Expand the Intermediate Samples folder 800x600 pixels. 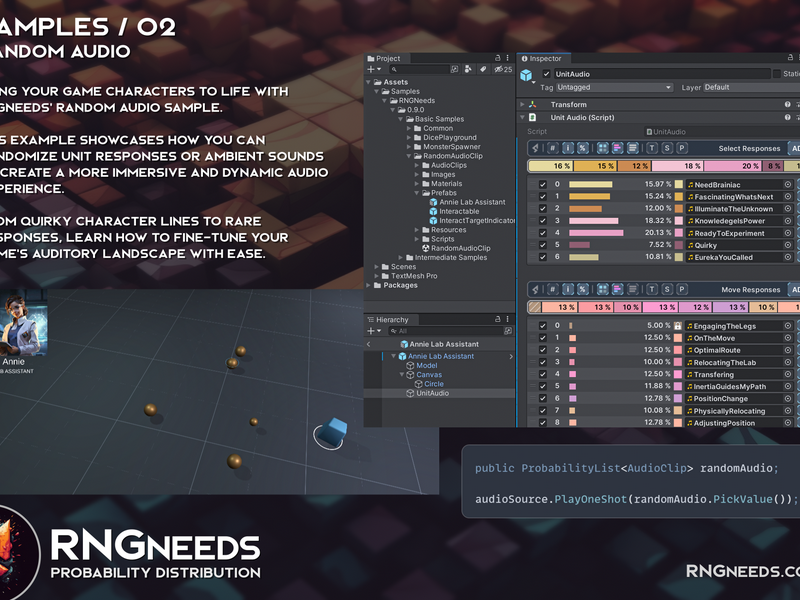(401, 258)
